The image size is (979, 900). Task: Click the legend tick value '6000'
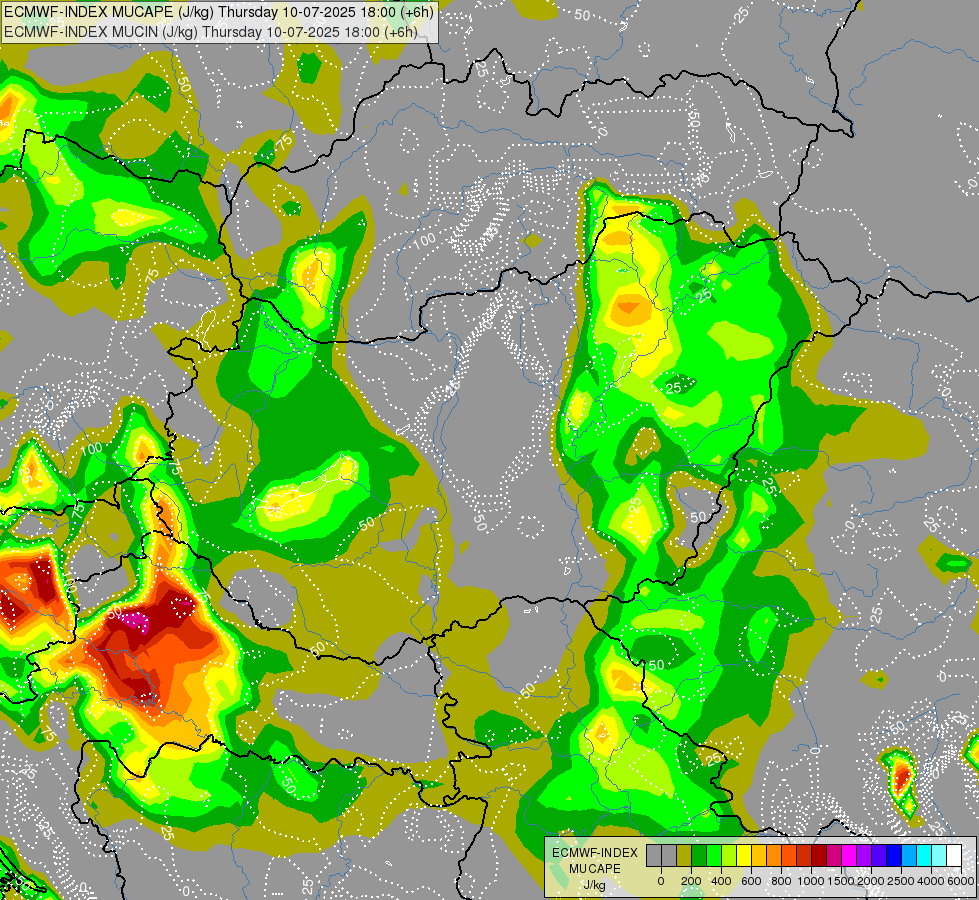[961, 881]
